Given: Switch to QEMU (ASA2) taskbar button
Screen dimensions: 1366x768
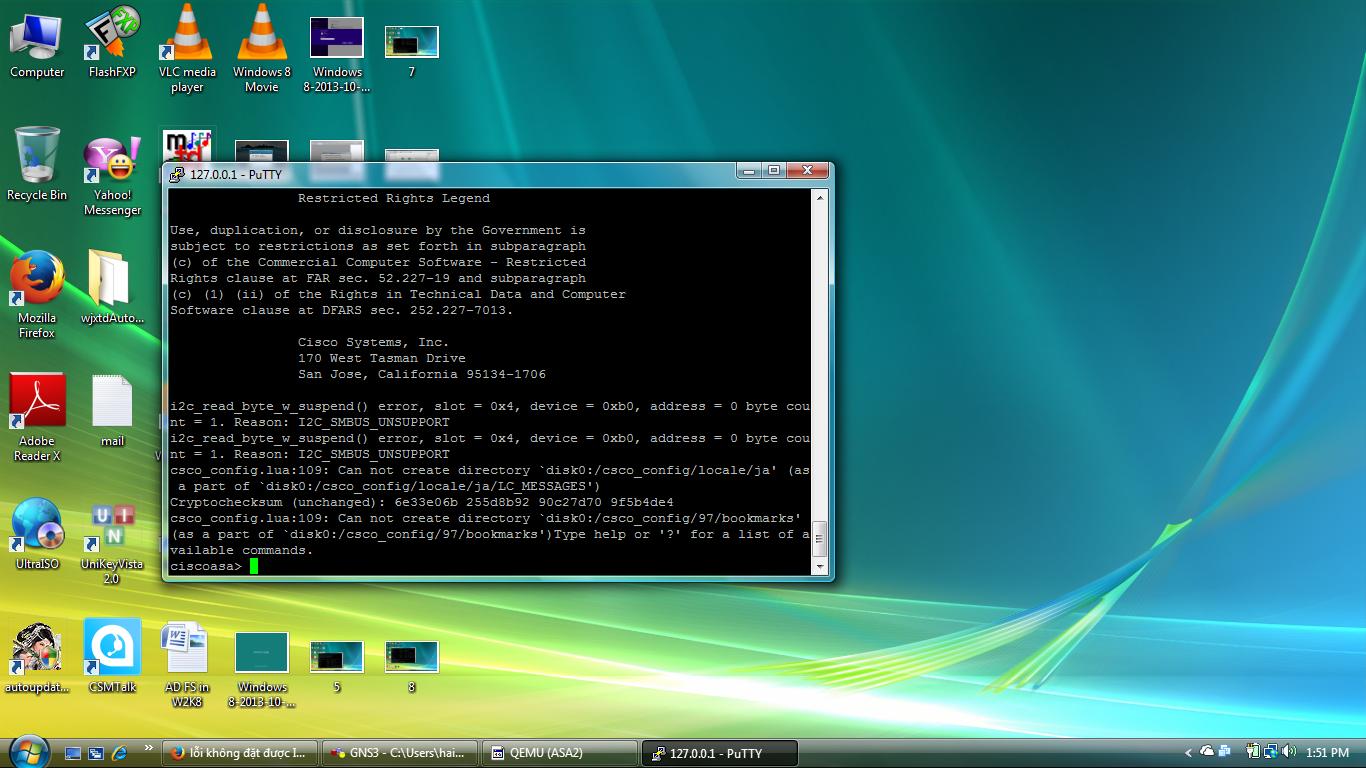Looking at the screenshot, I should coord(558,753).
